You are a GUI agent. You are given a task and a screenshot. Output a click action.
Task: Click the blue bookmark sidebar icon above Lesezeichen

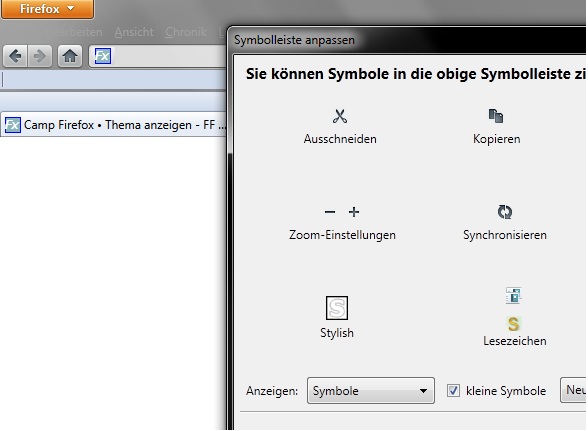pyautogui.click(x=513, y=296)
